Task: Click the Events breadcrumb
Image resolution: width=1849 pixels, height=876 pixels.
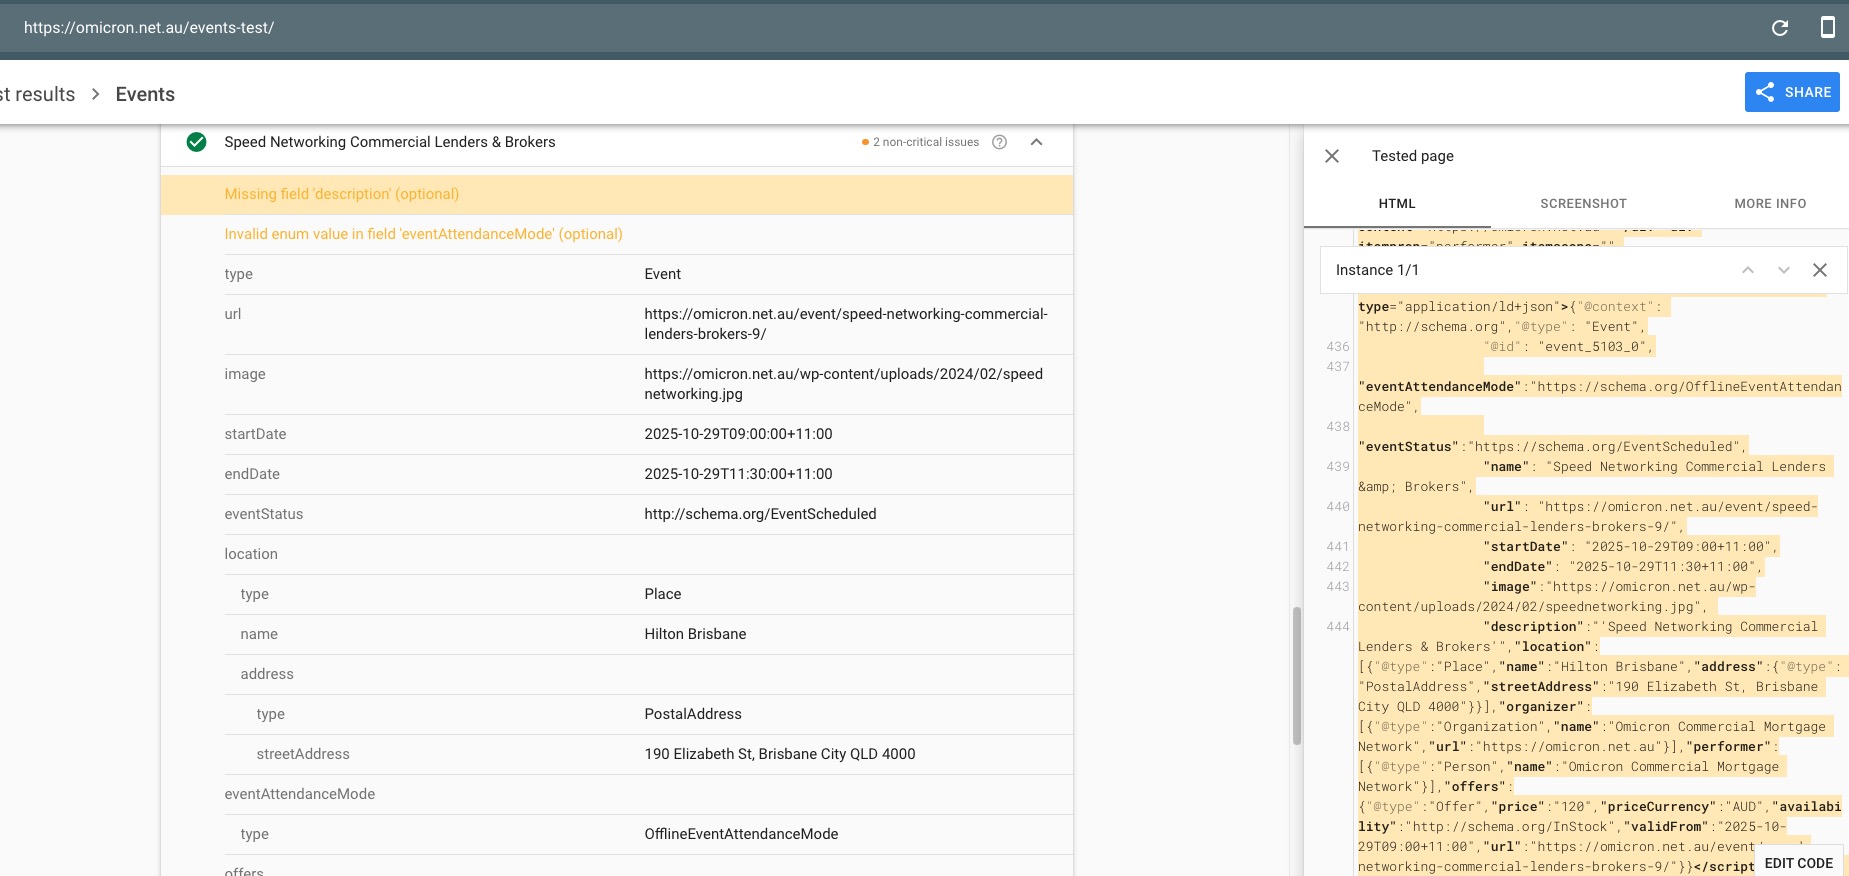Action: pos(145,94)
